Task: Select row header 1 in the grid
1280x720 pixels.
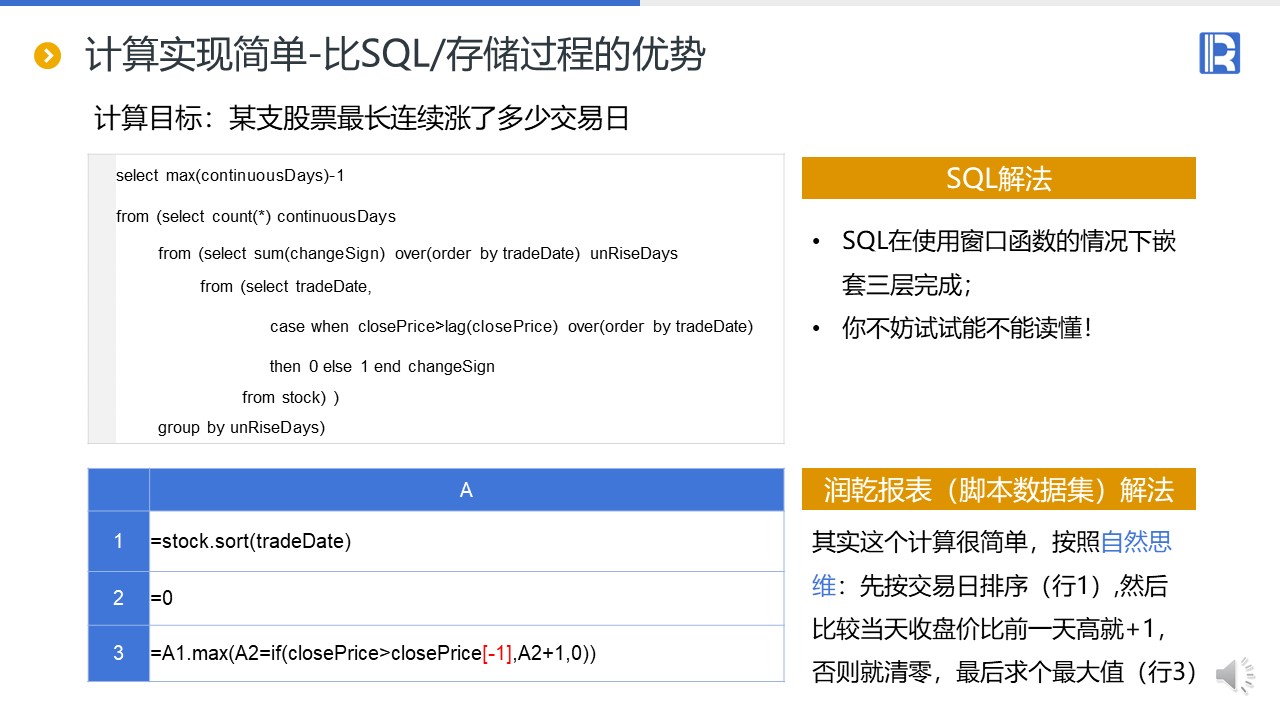Action: point(118,541)
